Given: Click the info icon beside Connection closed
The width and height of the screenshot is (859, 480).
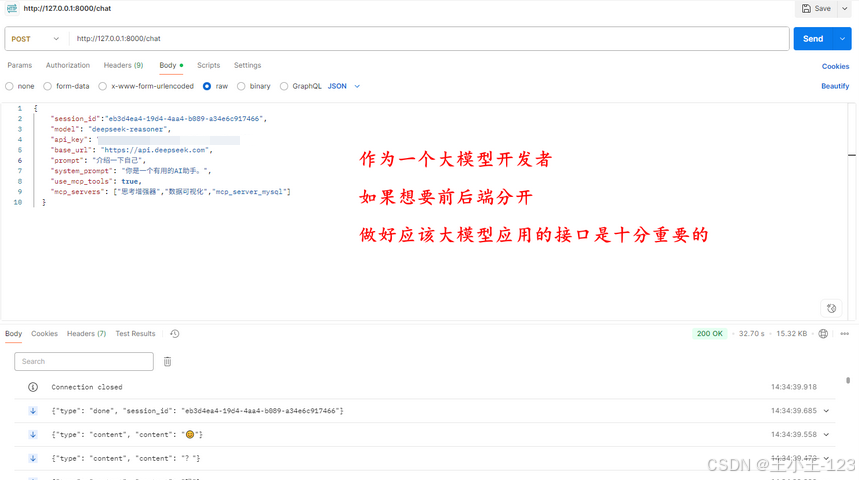Looking at the screenshot, I should [x=33, y=387].
